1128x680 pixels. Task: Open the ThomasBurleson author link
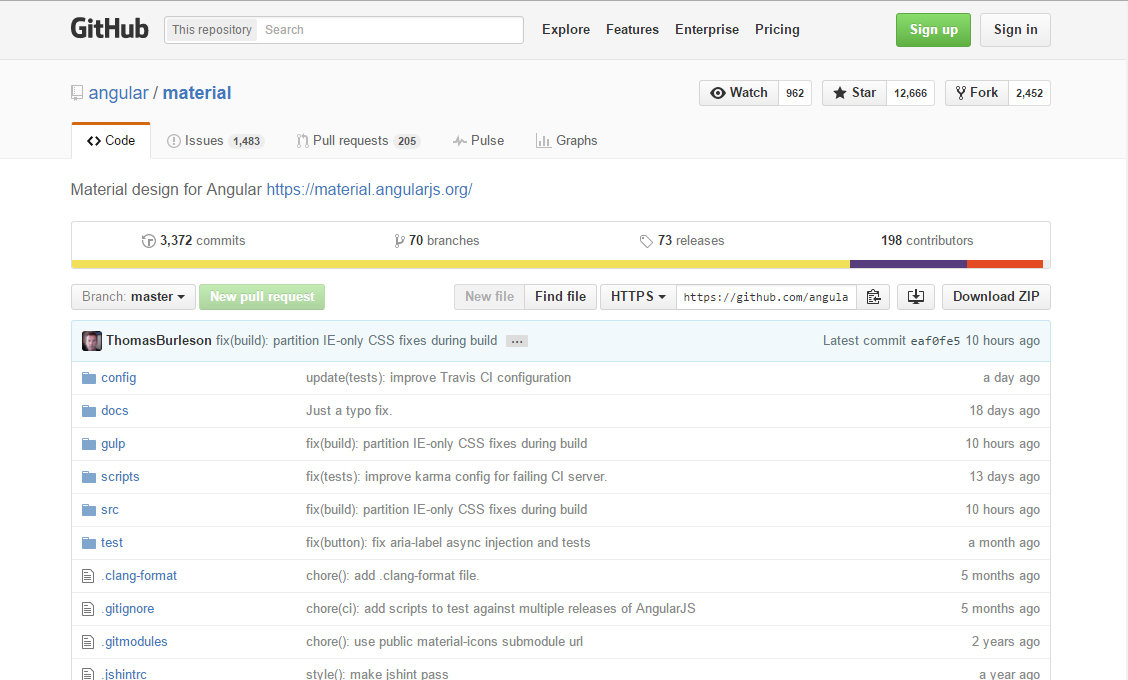pos(159,340)
